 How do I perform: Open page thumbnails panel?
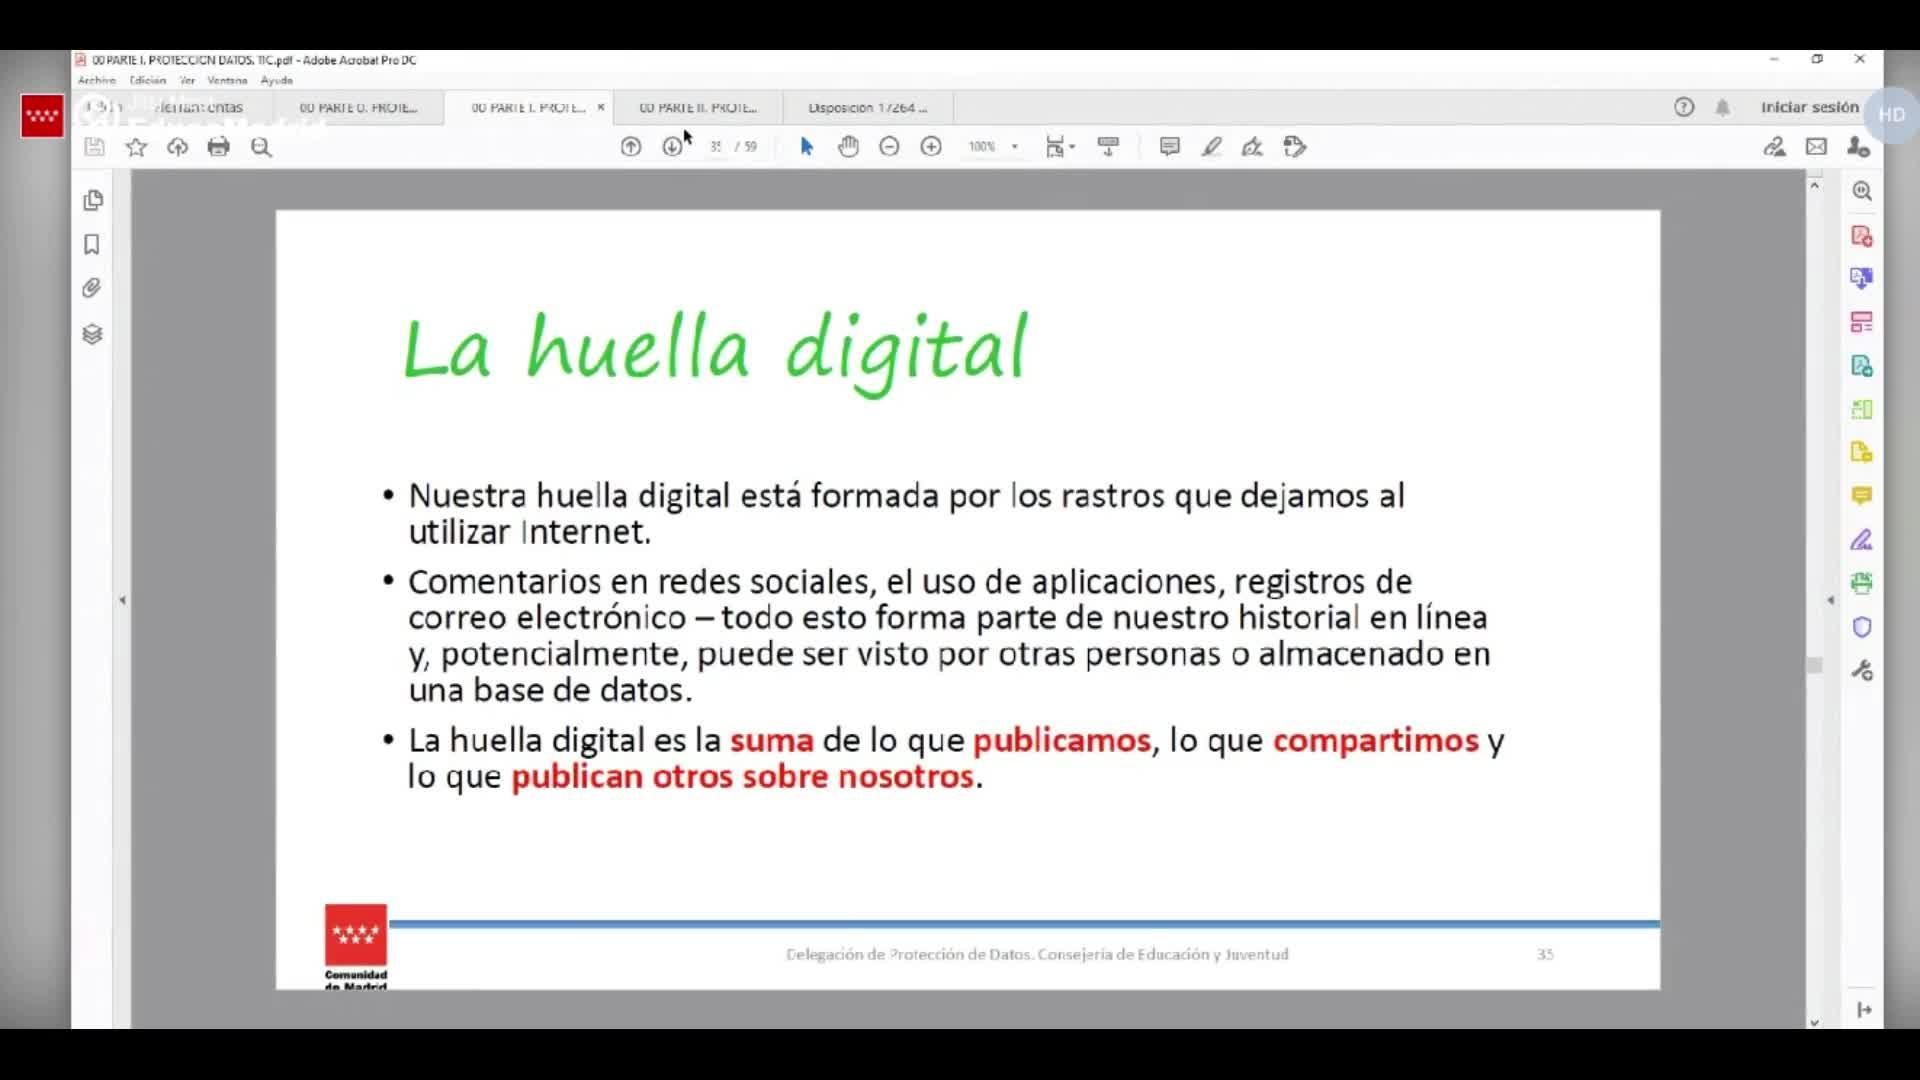pos(92,200)
